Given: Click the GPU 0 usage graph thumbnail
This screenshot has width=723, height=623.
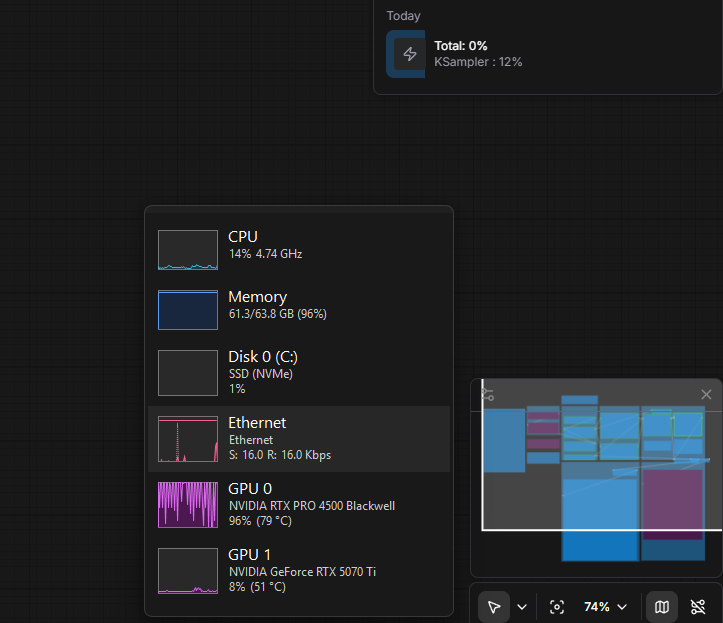Looking at the screenshot, I should point(188,505).
